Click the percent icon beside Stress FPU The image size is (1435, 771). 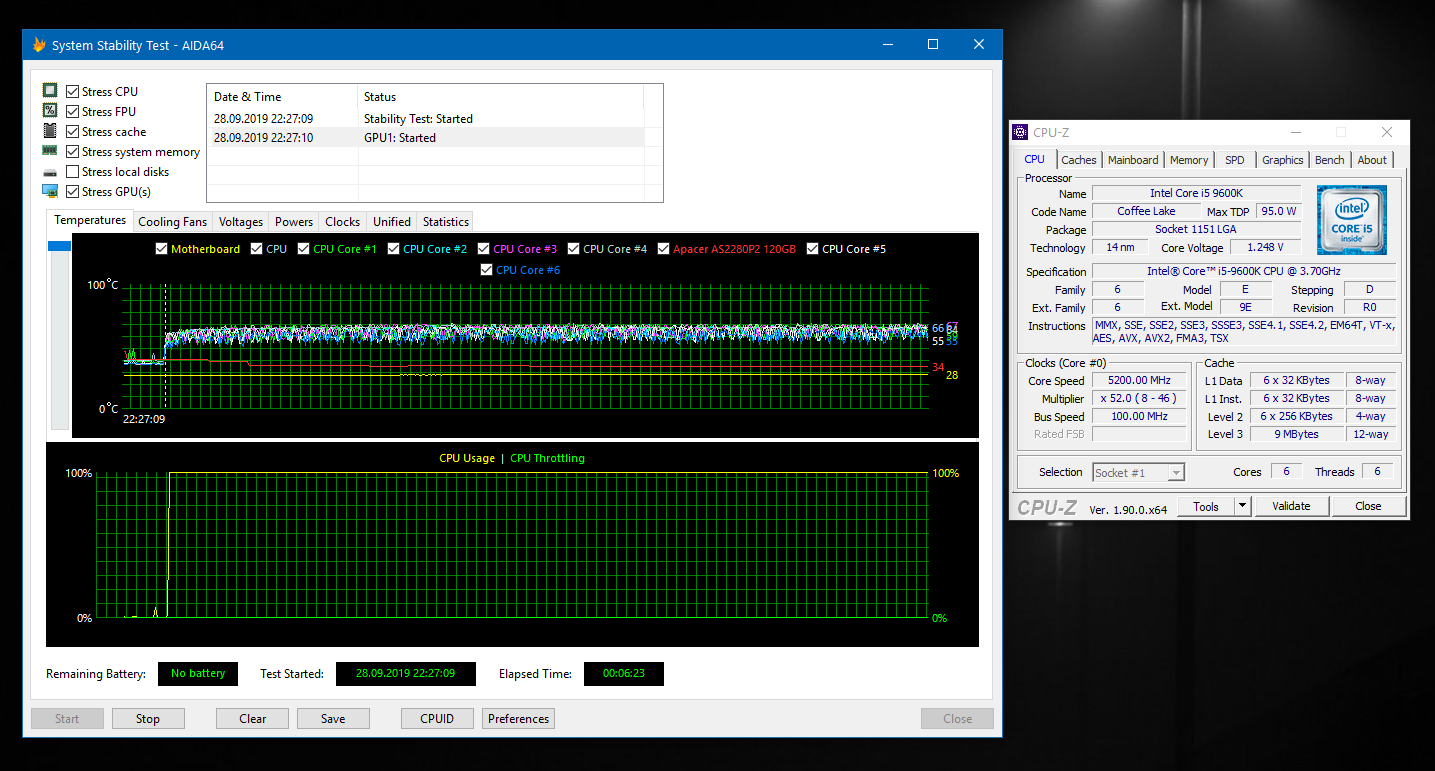[x=50, y=111]
